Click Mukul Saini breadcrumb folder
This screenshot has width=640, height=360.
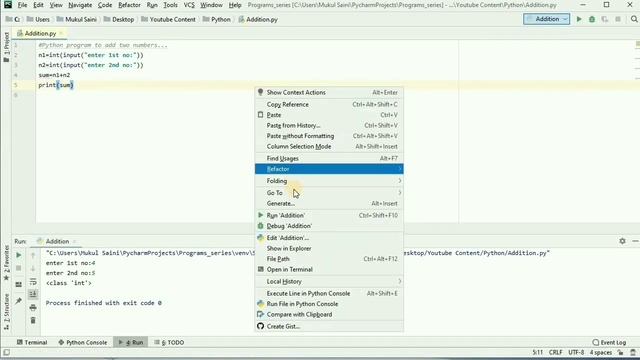click(77, 19)
